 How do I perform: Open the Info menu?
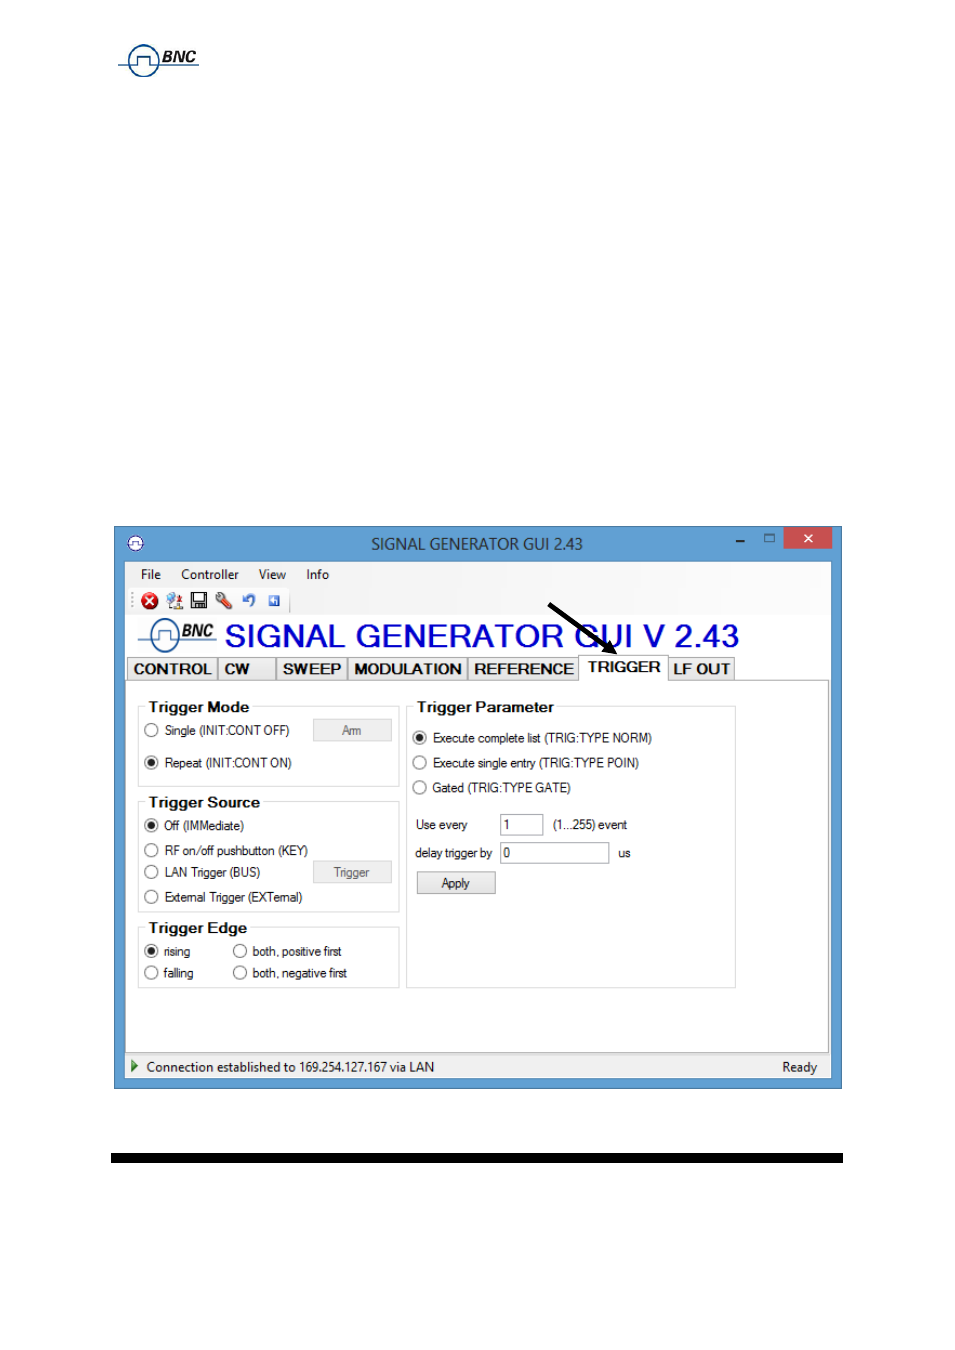tap(318, 574)
